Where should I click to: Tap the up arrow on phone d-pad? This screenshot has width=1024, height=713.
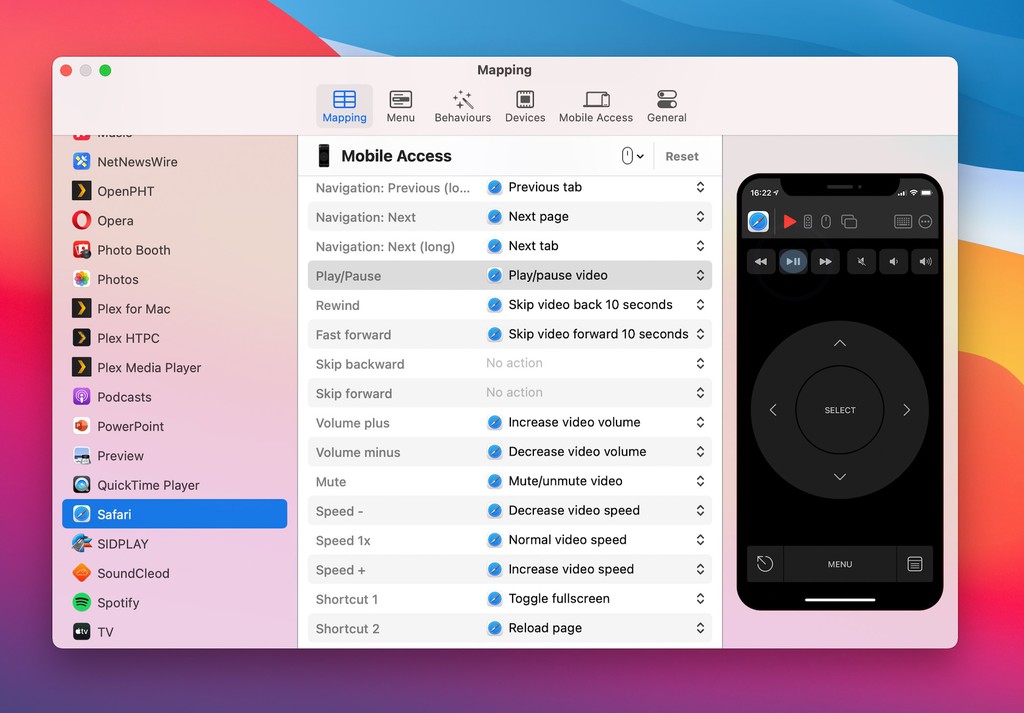(840, 343)
